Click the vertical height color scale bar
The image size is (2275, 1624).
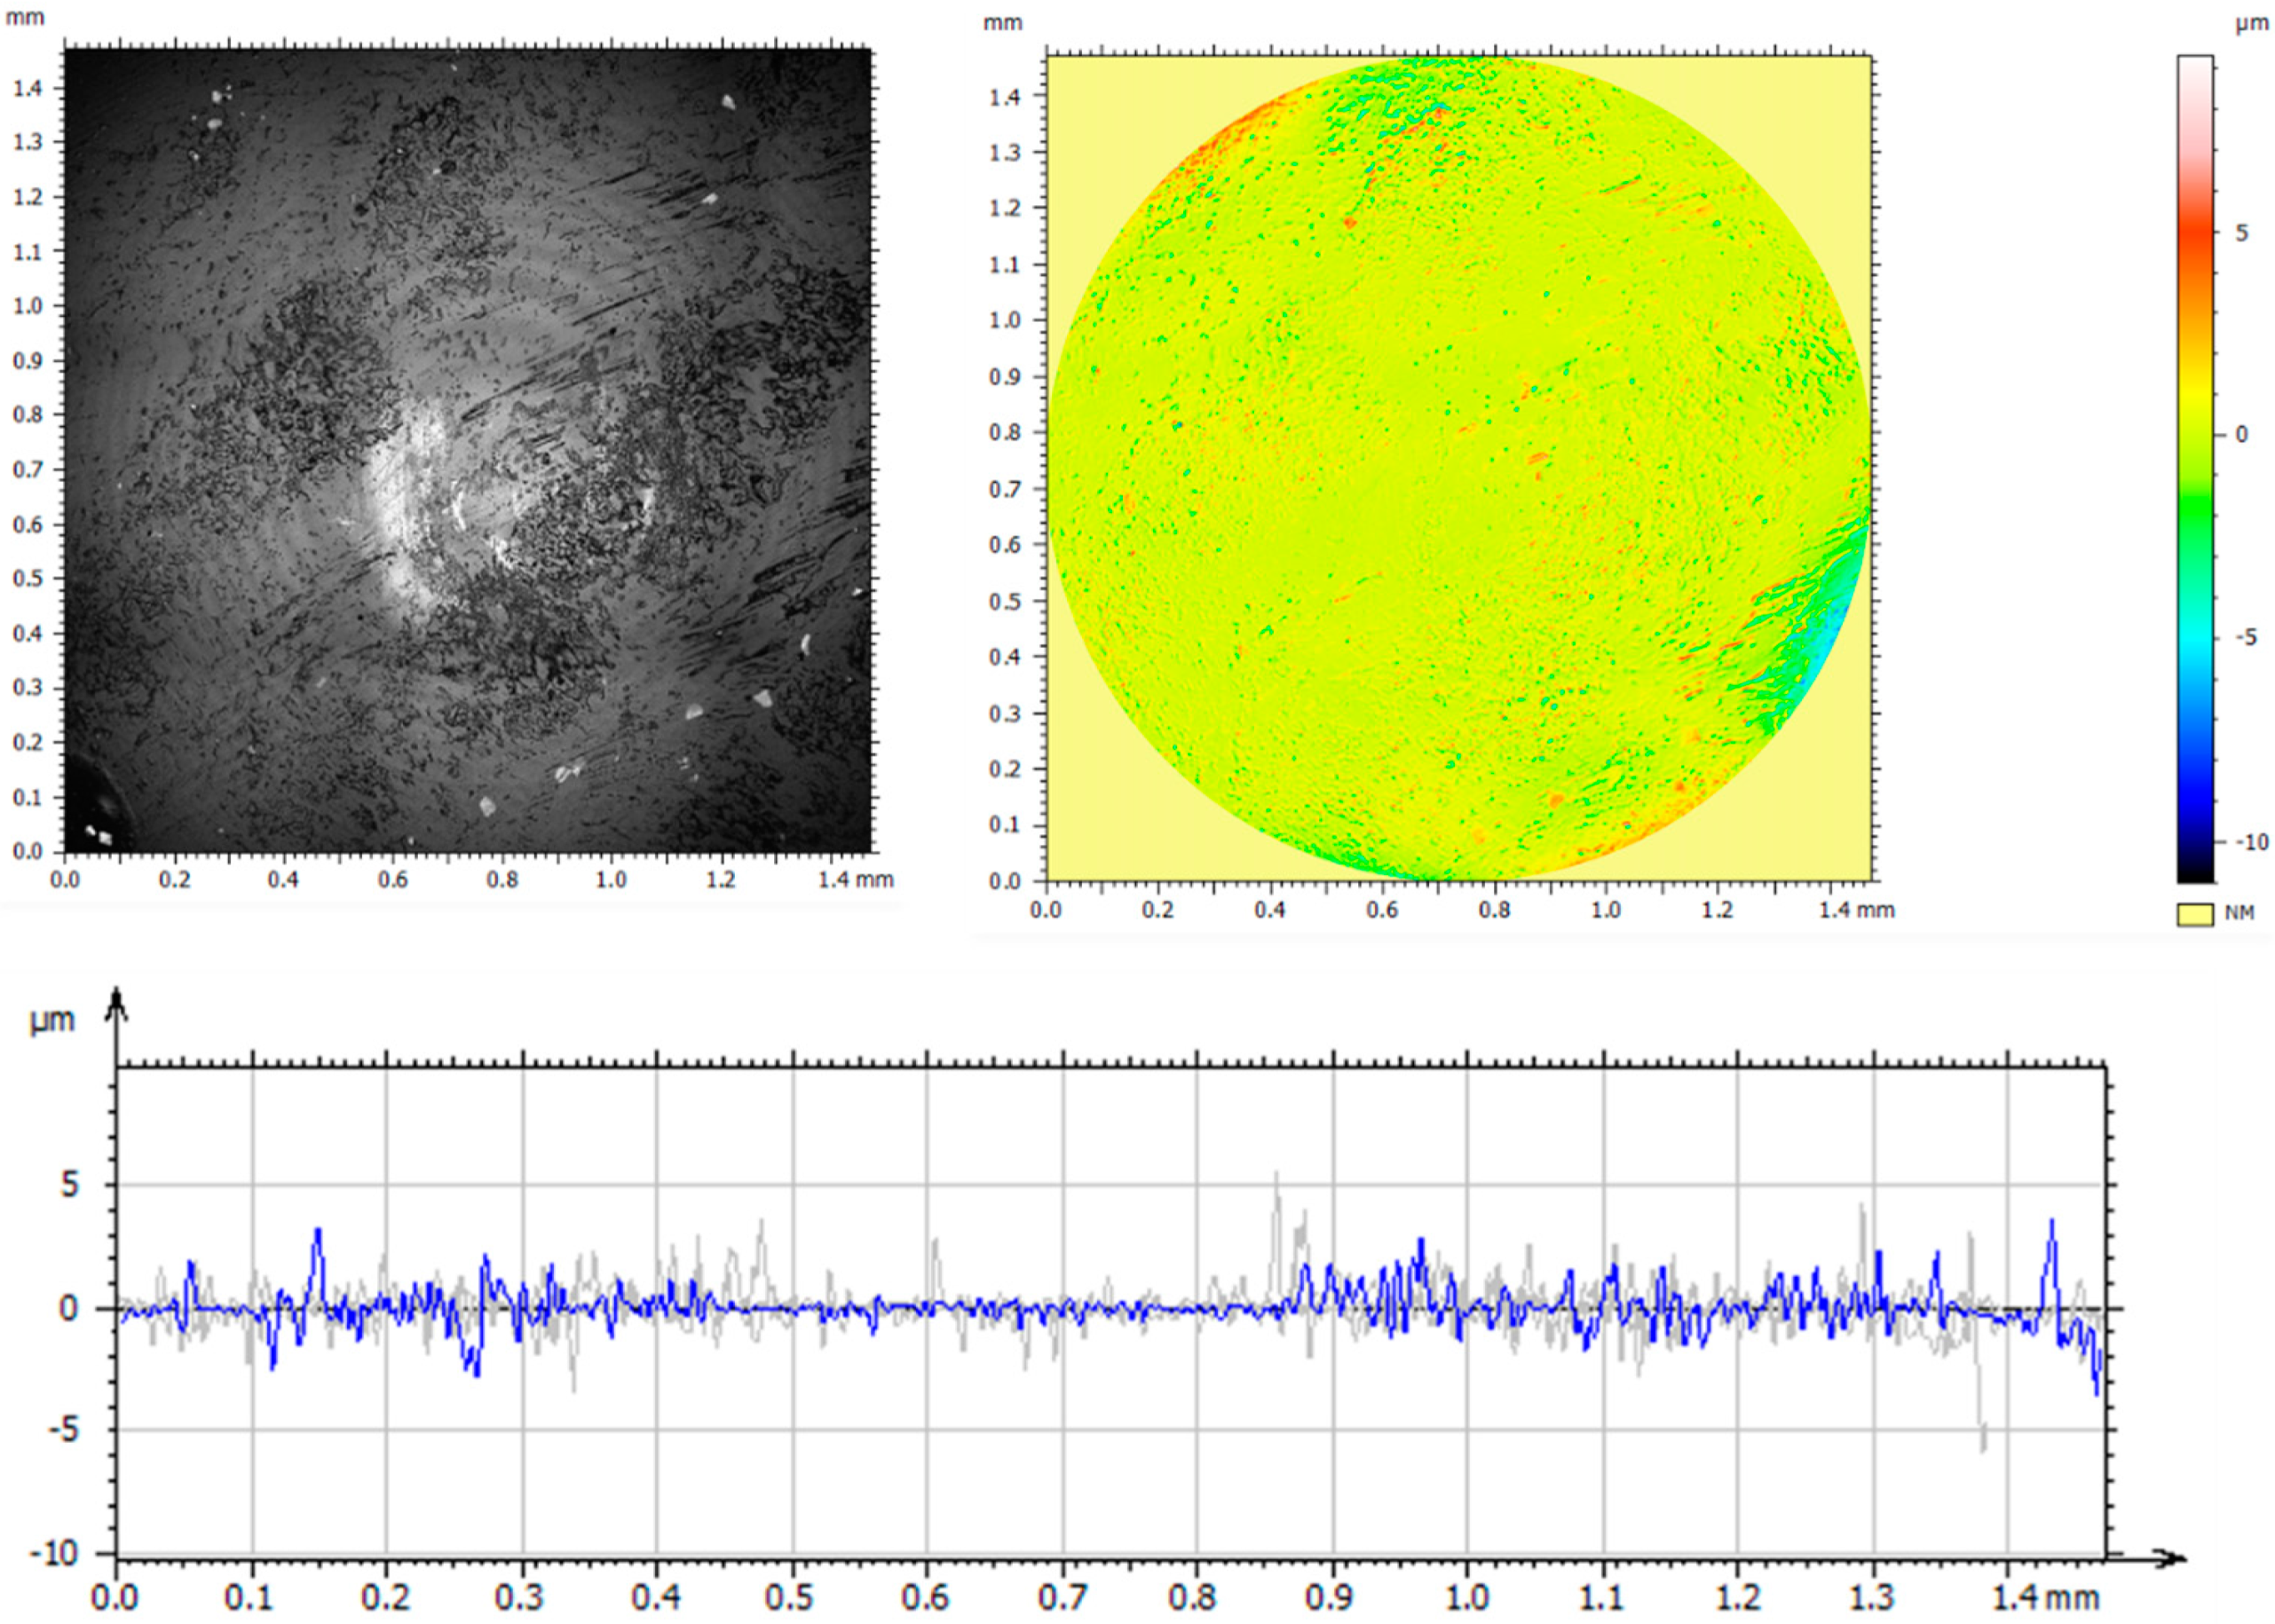2195,468
